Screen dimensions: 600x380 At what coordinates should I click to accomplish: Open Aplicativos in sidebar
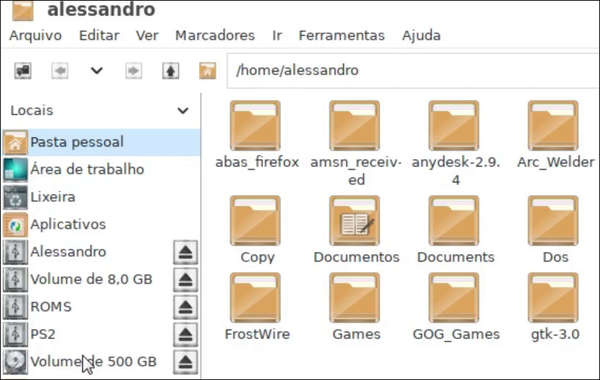coord(101,225)
